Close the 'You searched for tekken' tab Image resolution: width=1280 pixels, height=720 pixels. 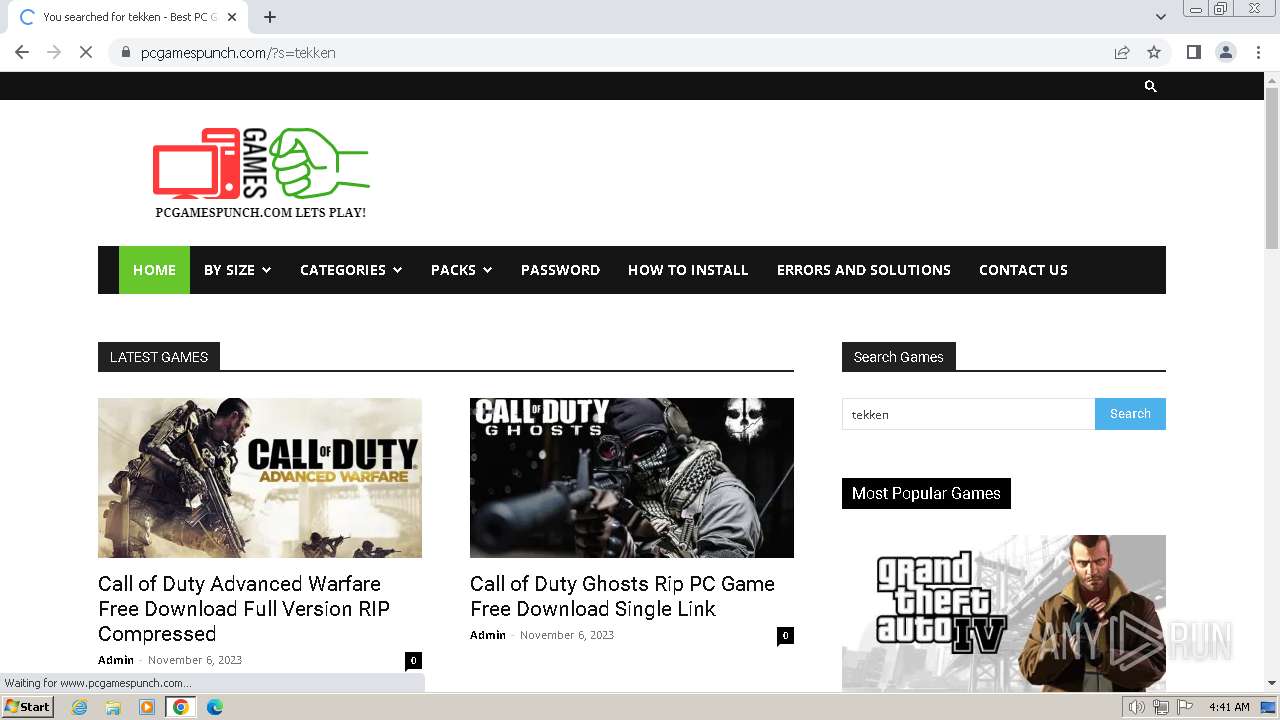point(232,17)
